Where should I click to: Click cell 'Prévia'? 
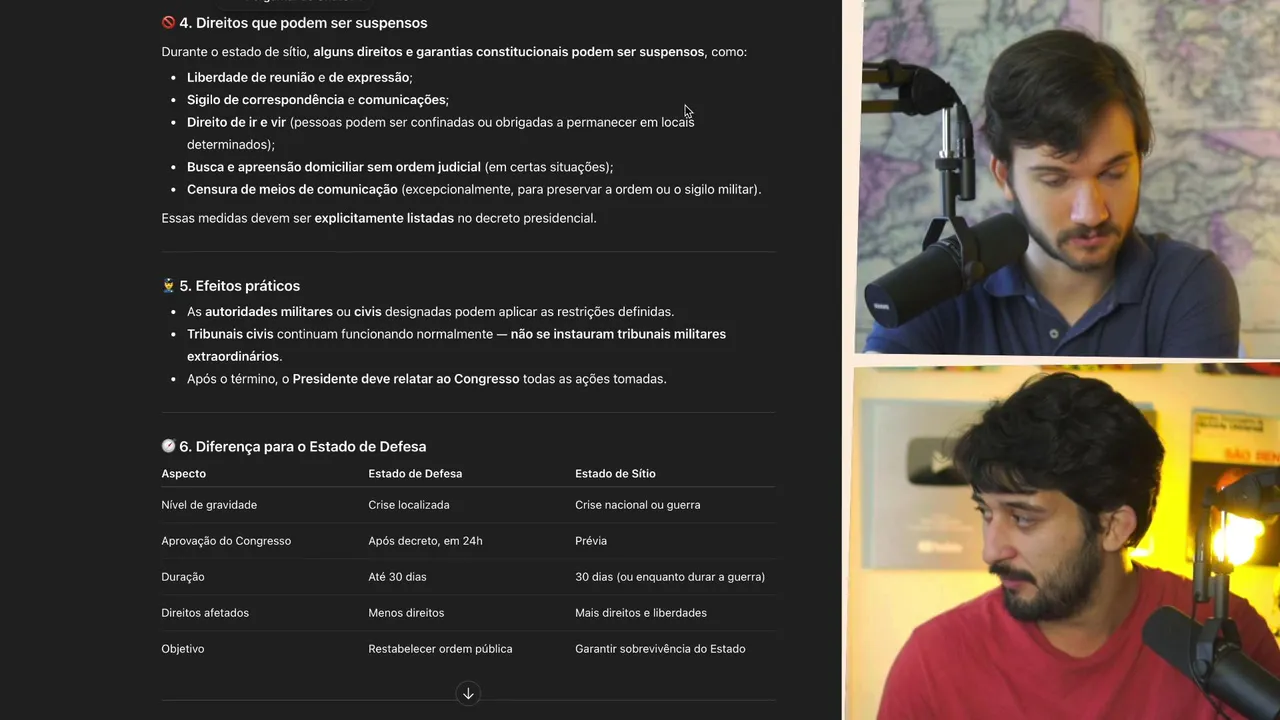point(591,541)
